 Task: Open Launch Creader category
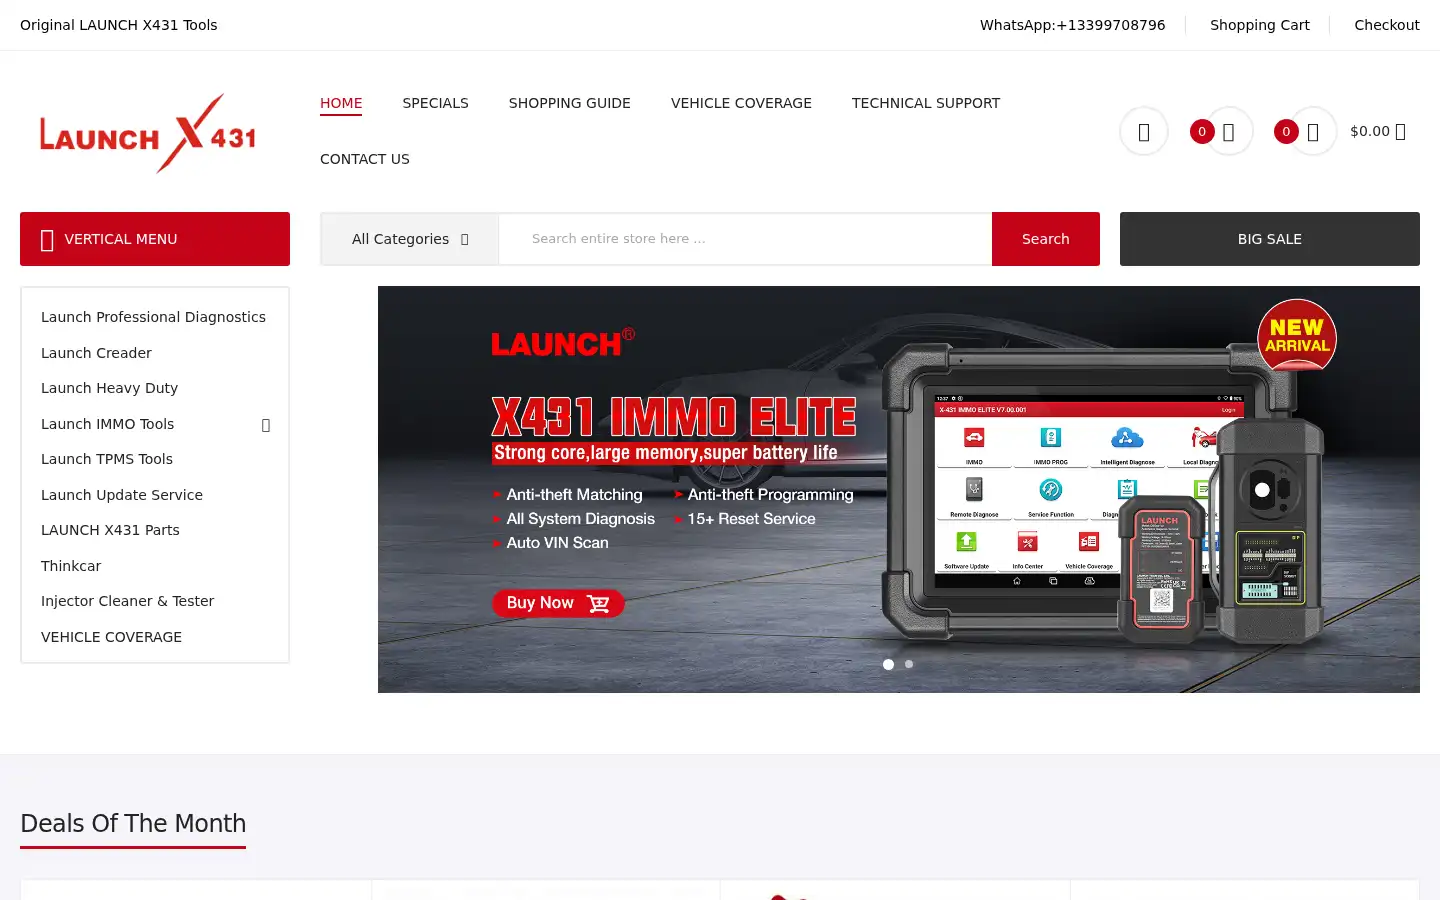click(96, 353)
